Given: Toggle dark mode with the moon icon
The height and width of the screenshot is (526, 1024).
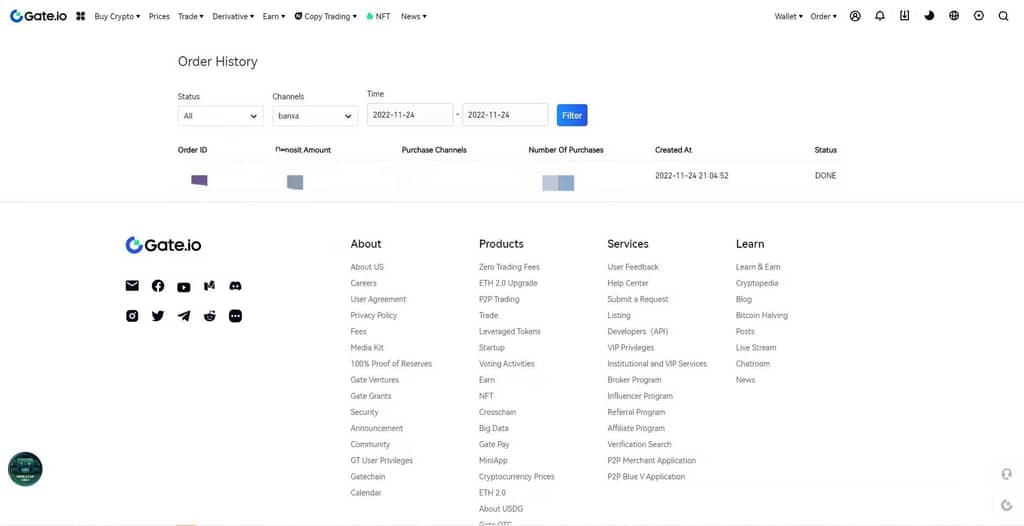Looking at the screenshot, I should click(x=929, y=16).
